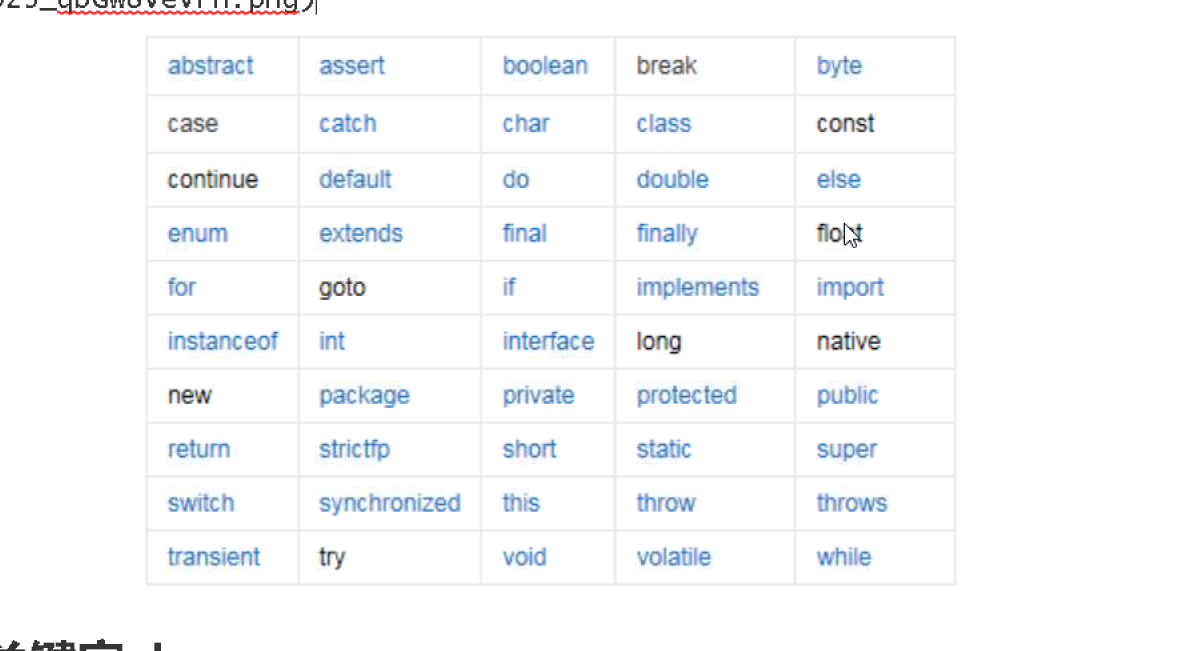The width and height of the screenshot is (1192, 651).
Task: Open the enum keyword link
Action: click(x=198, y=233)
